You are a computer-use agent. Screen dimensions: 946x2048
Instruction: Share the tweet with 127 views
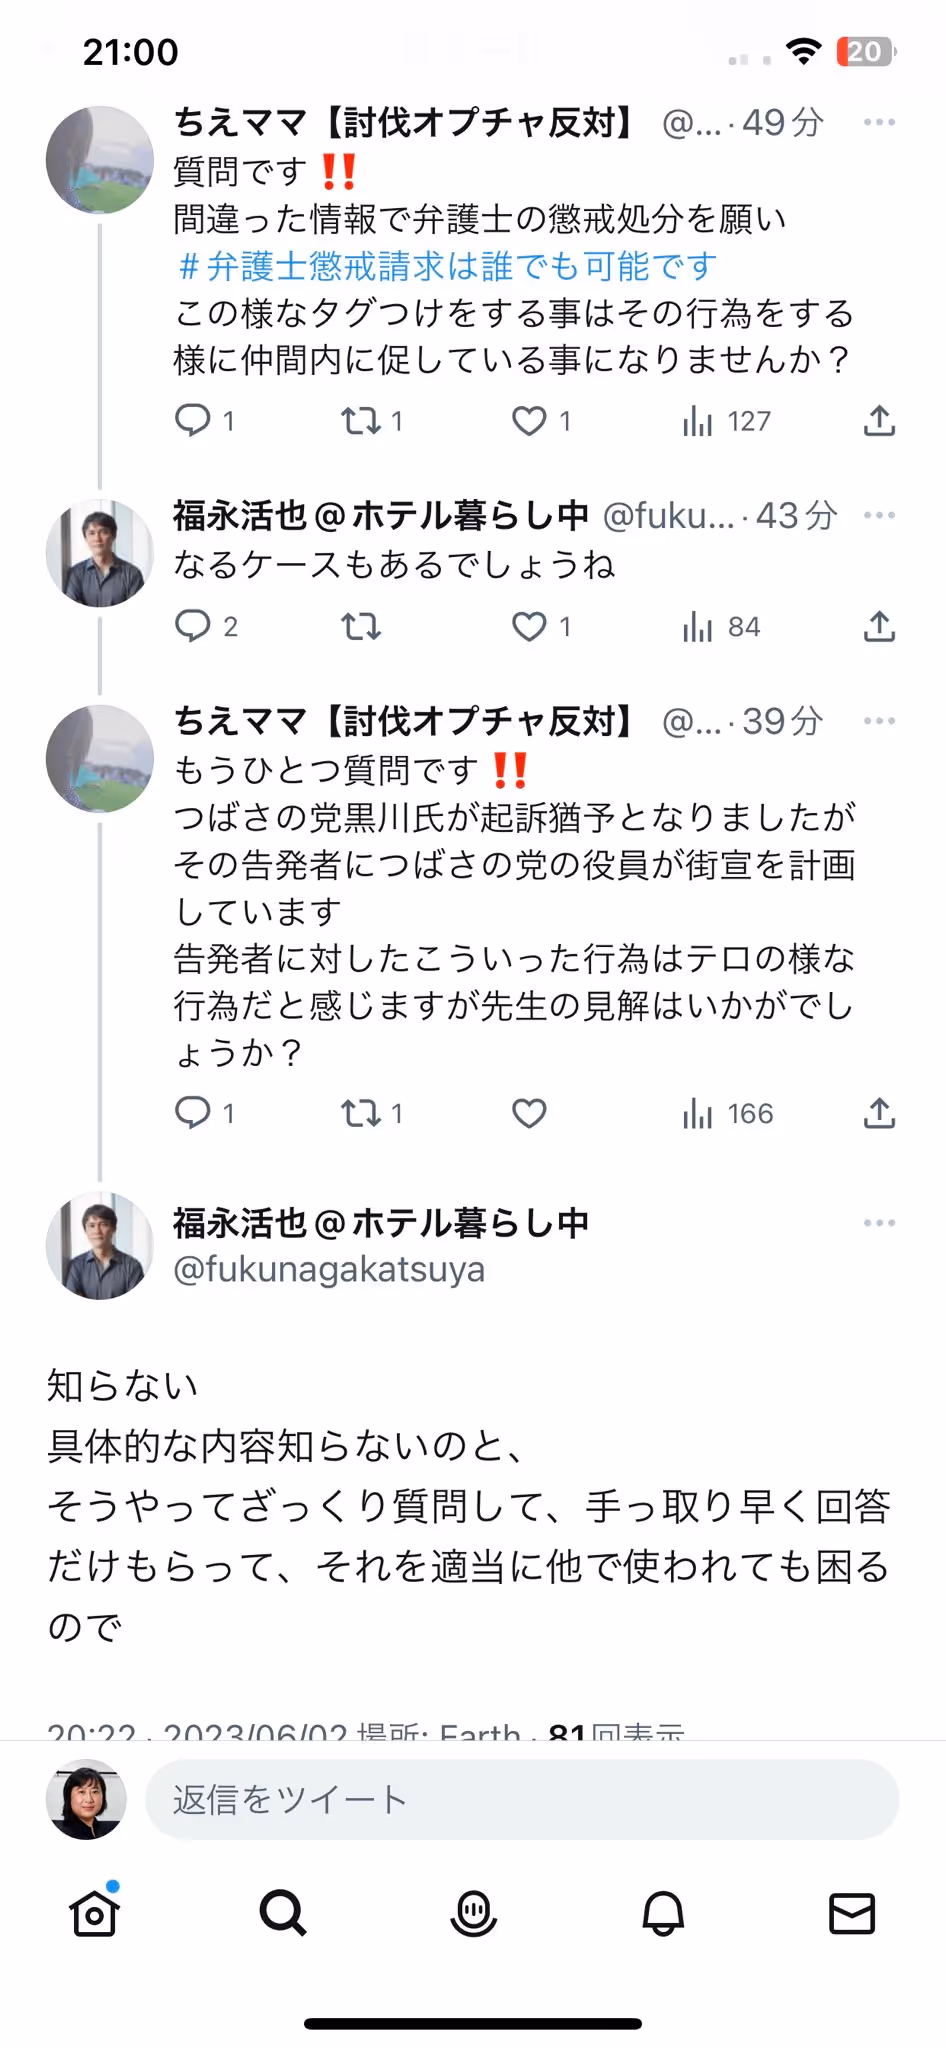pos(879,421)
